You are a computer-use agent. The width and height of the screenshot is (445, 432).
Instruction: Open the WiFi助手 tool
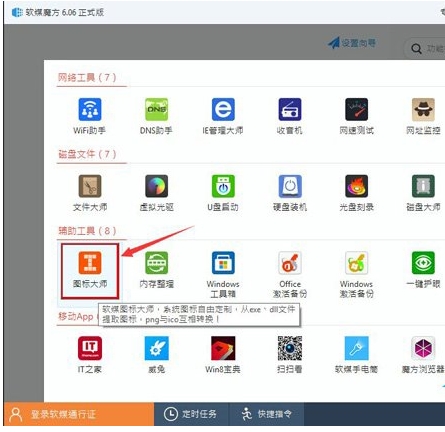coord(90,116)
